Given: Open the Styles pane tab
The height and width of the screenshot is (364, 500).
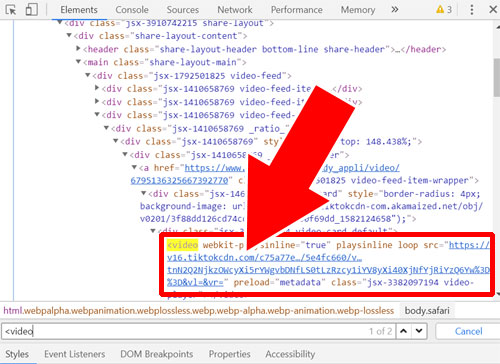Looking at the screenshot, I should pos(17,354).
